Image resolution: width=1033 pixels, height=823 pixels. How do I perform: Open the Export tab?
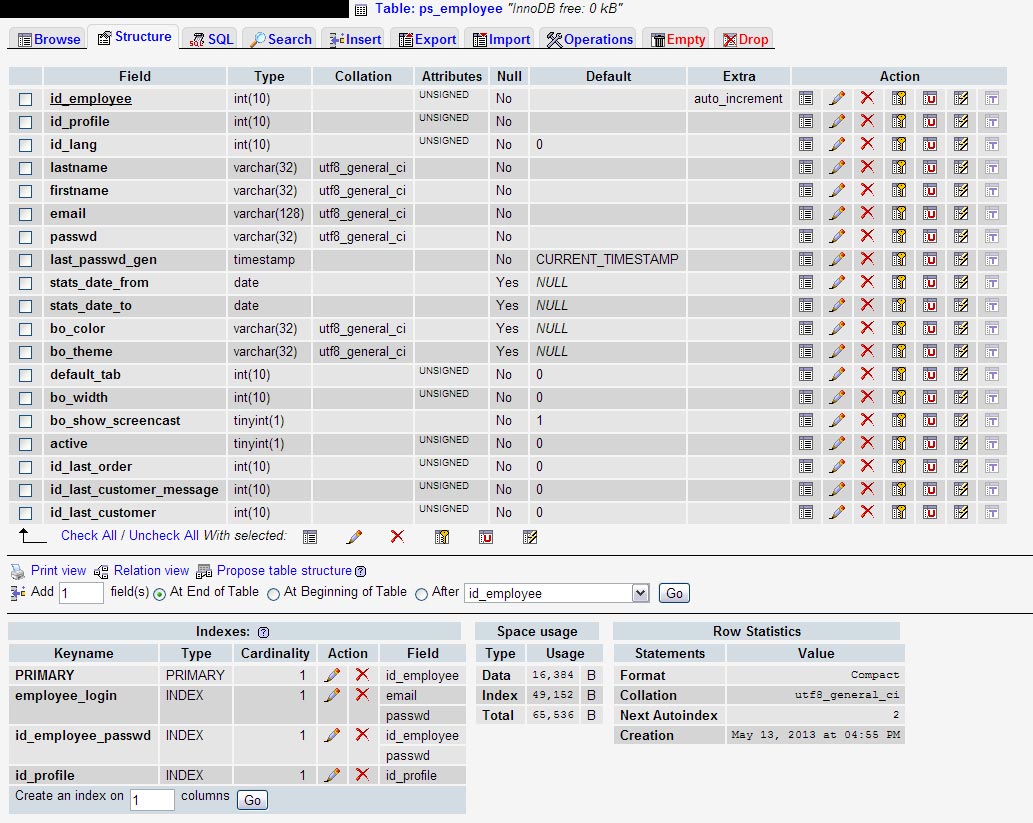click(x=427, y=39)
